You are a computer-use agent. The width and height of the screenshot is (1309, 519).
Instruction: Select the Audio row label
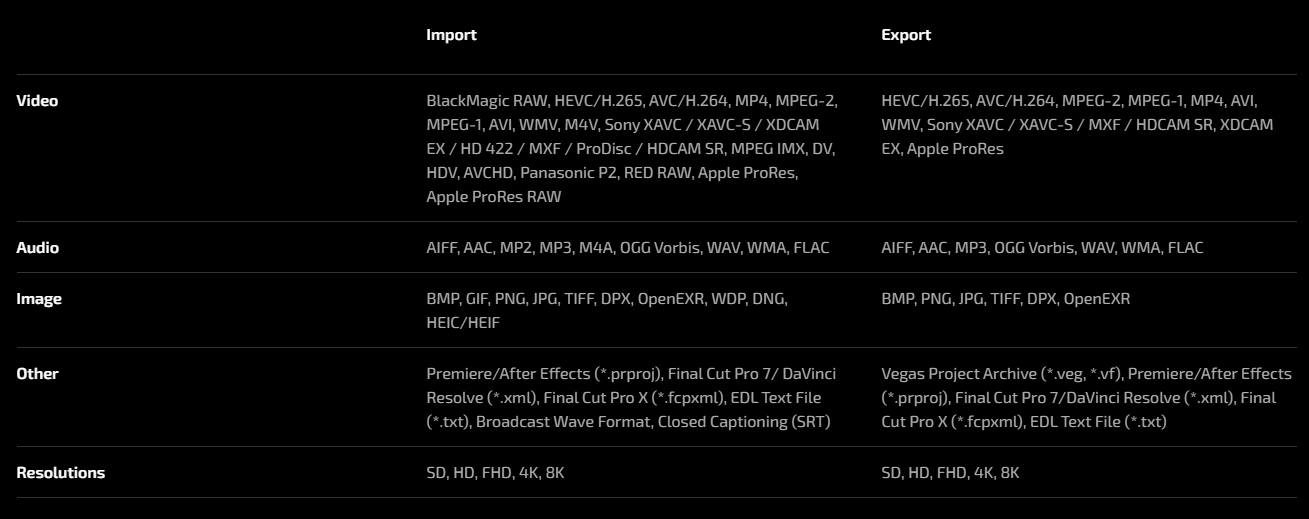37,248
